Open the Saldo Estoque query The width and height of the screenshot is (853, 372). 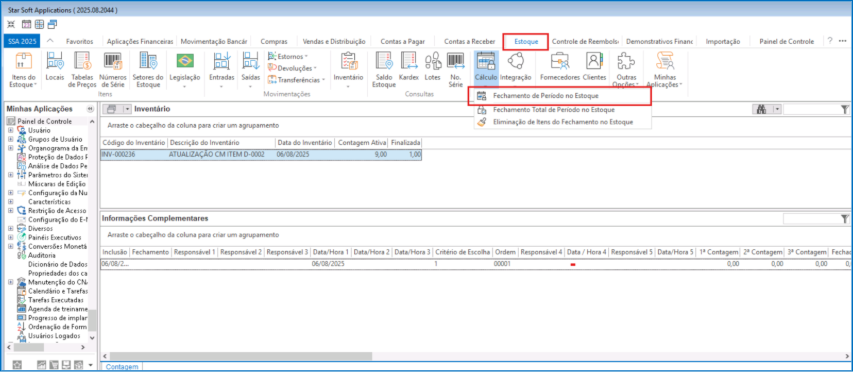[x=384, y=70]
